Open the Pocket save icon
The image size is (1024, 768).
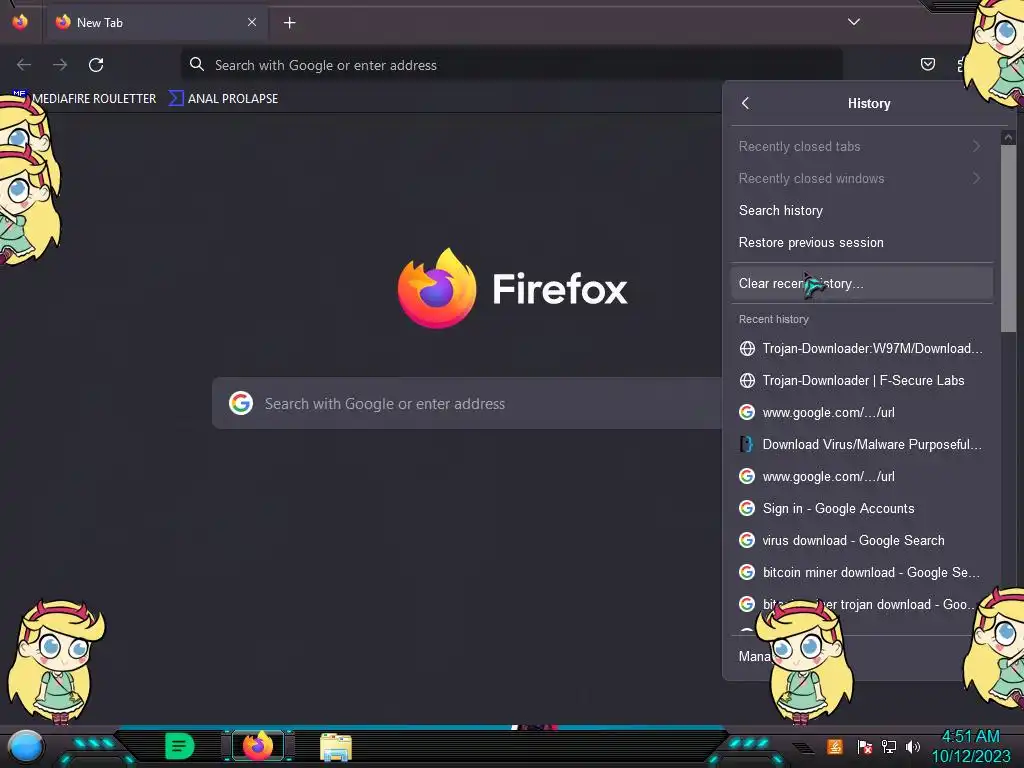[x=927, y=64]
